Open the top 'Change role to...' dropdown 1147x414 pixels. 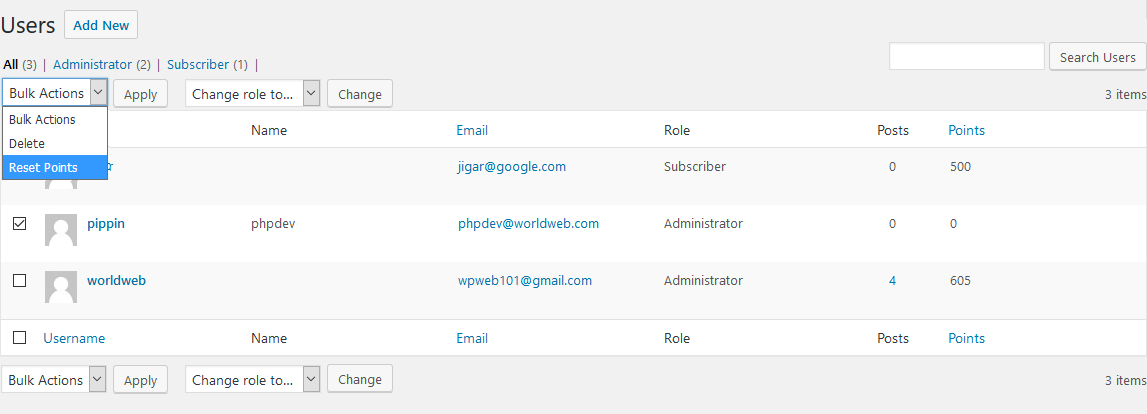[252, 94]
